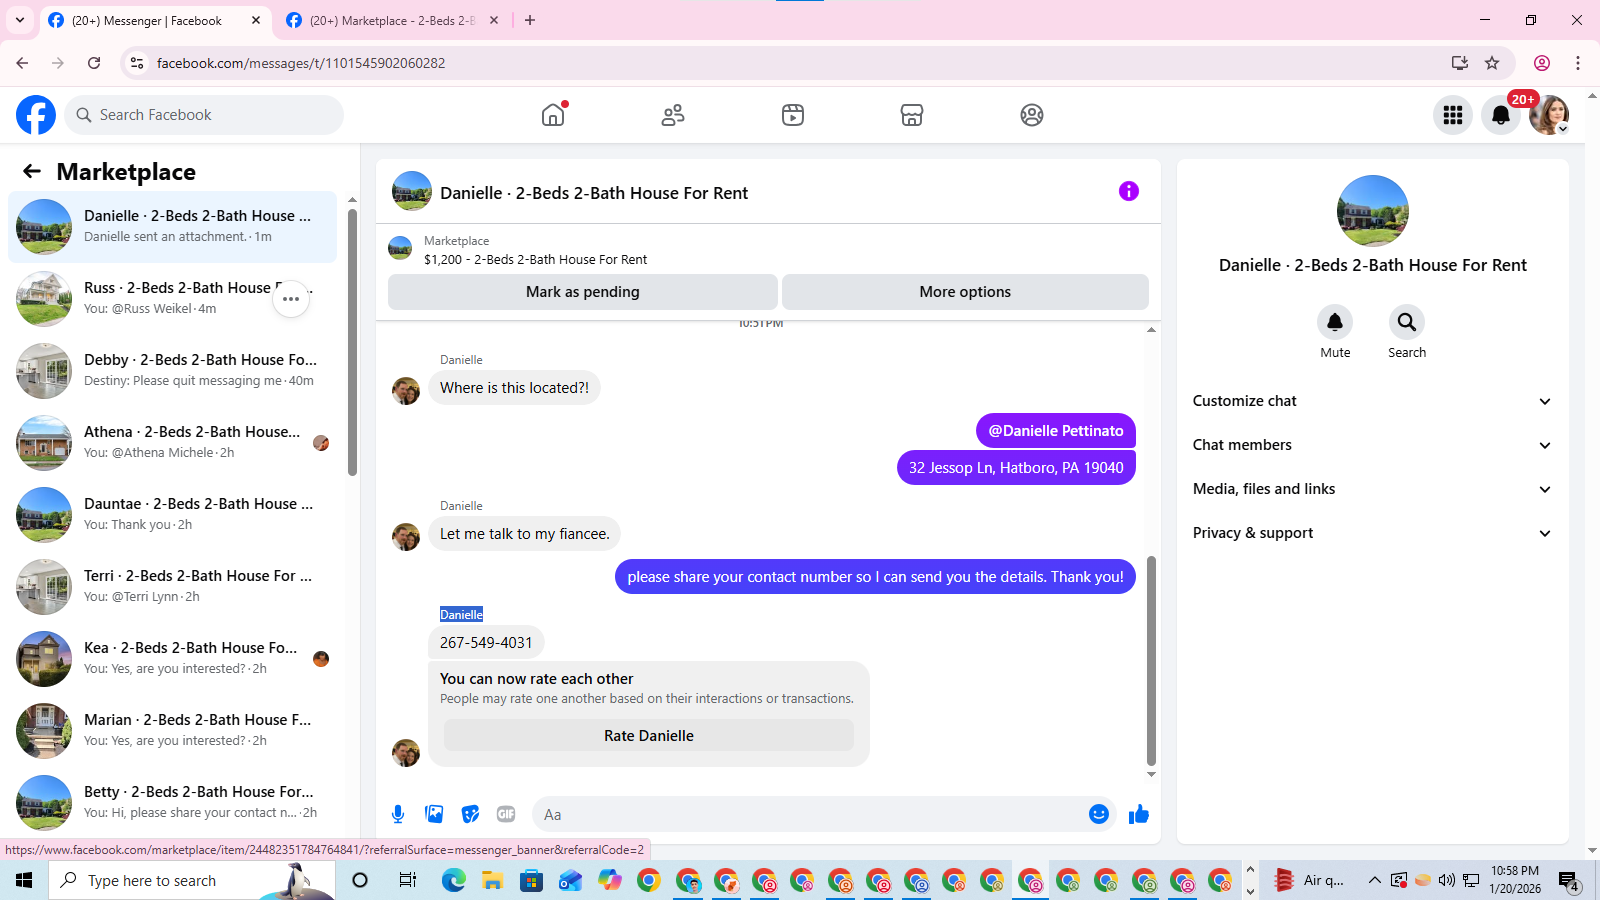Open conversation information purple icon
Viewport: 1600px width, 900px height.
point(1129,191)
